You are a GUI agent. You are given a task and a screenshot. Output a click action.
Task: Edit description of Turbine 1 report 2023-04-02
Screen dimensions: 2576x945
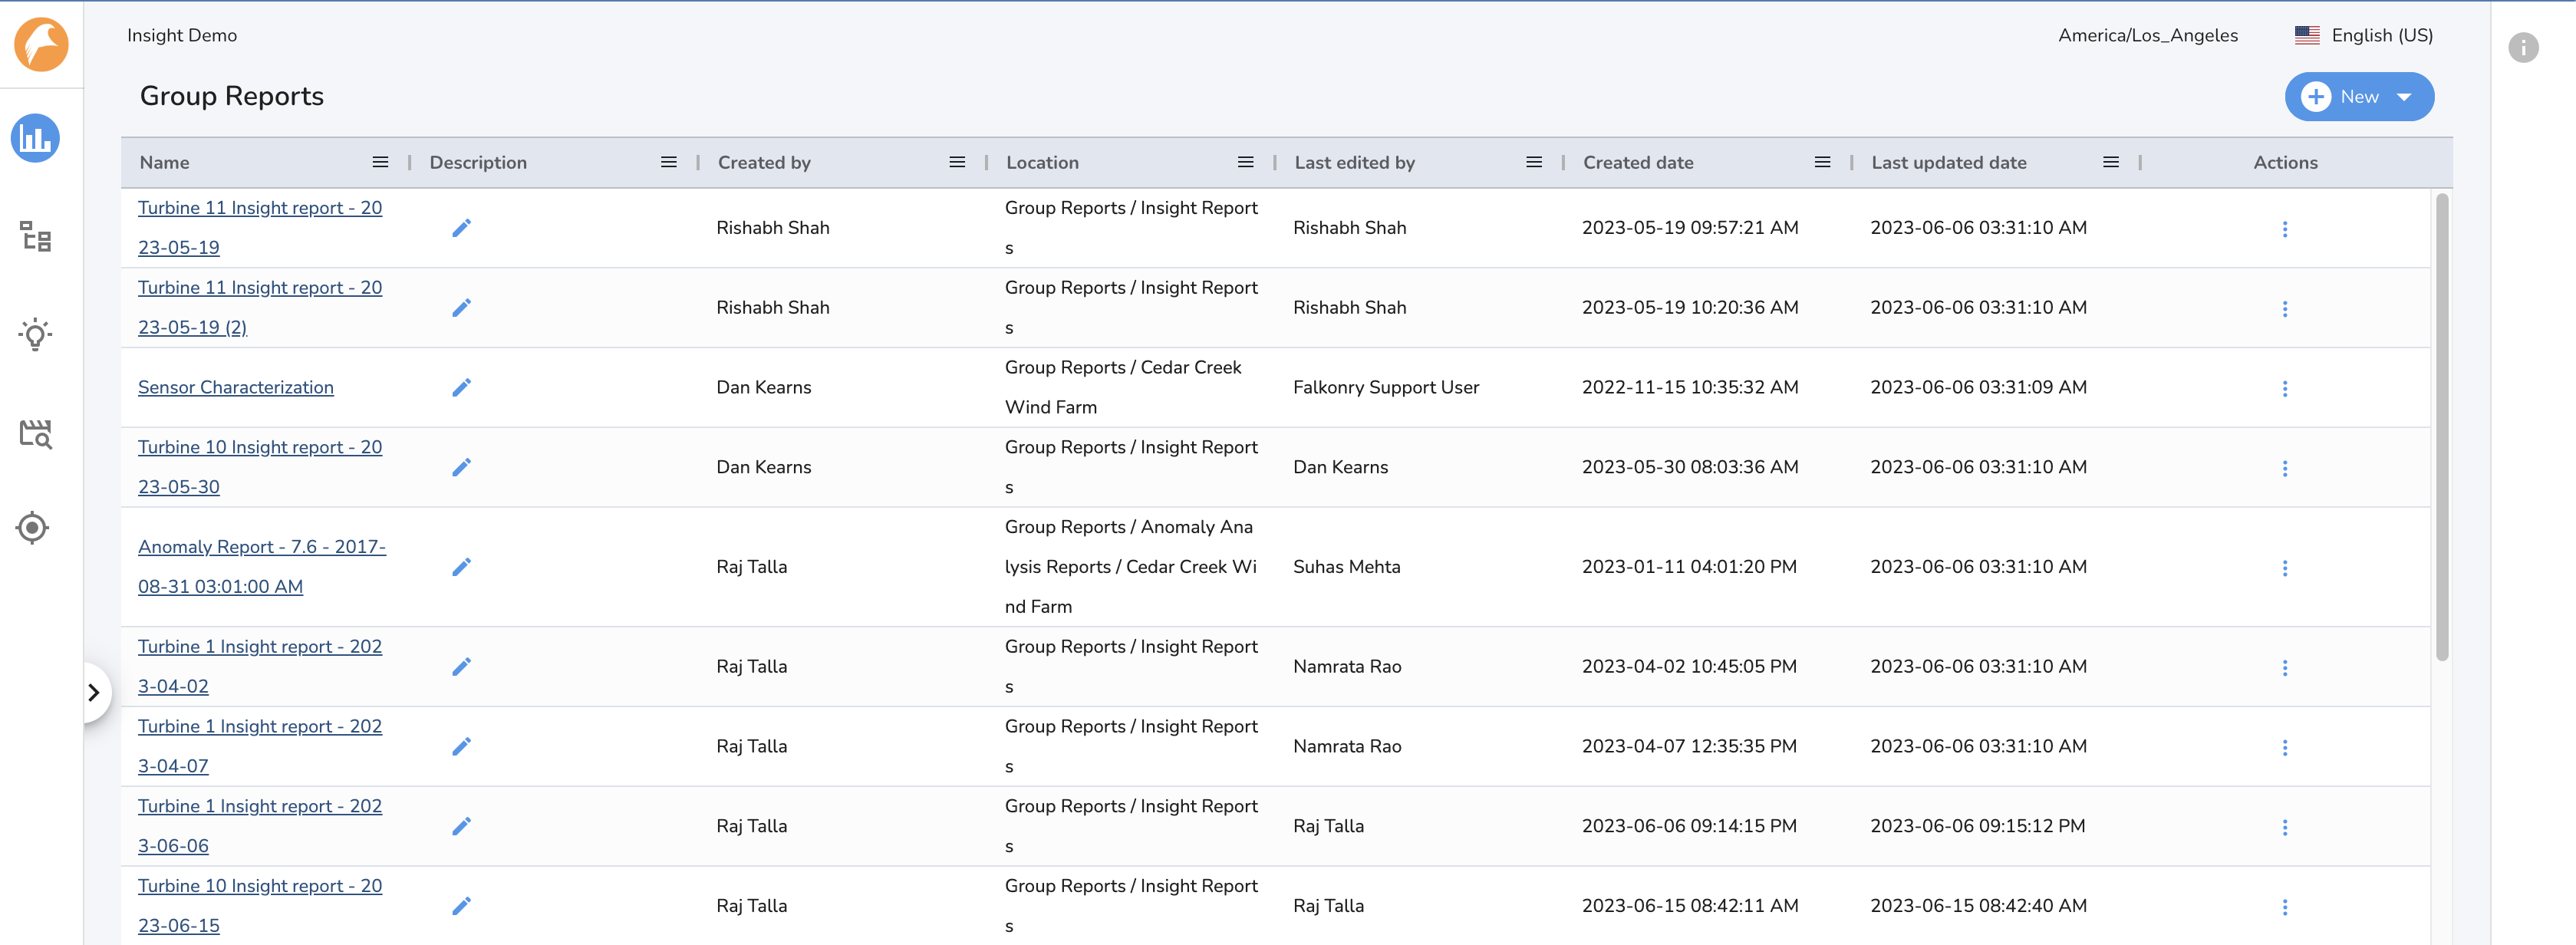point(461,667)
